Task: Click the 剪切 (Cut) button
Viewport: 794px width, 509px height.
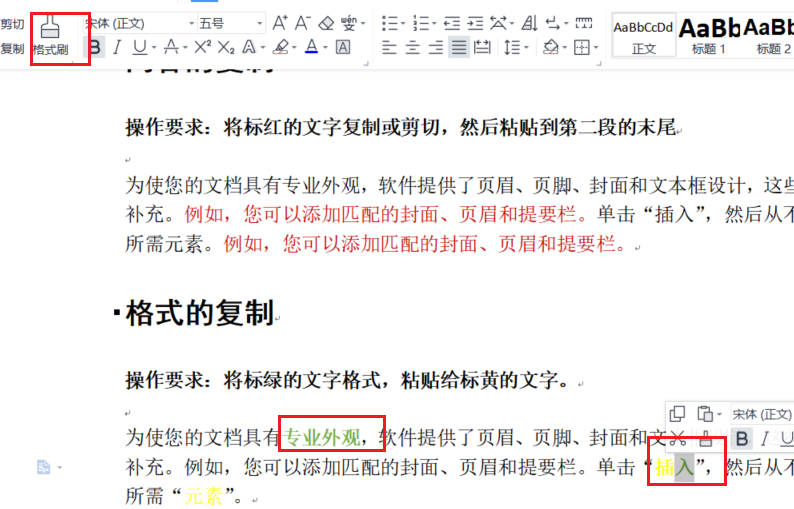Action: pyautogui.click(x=12, y=24)
